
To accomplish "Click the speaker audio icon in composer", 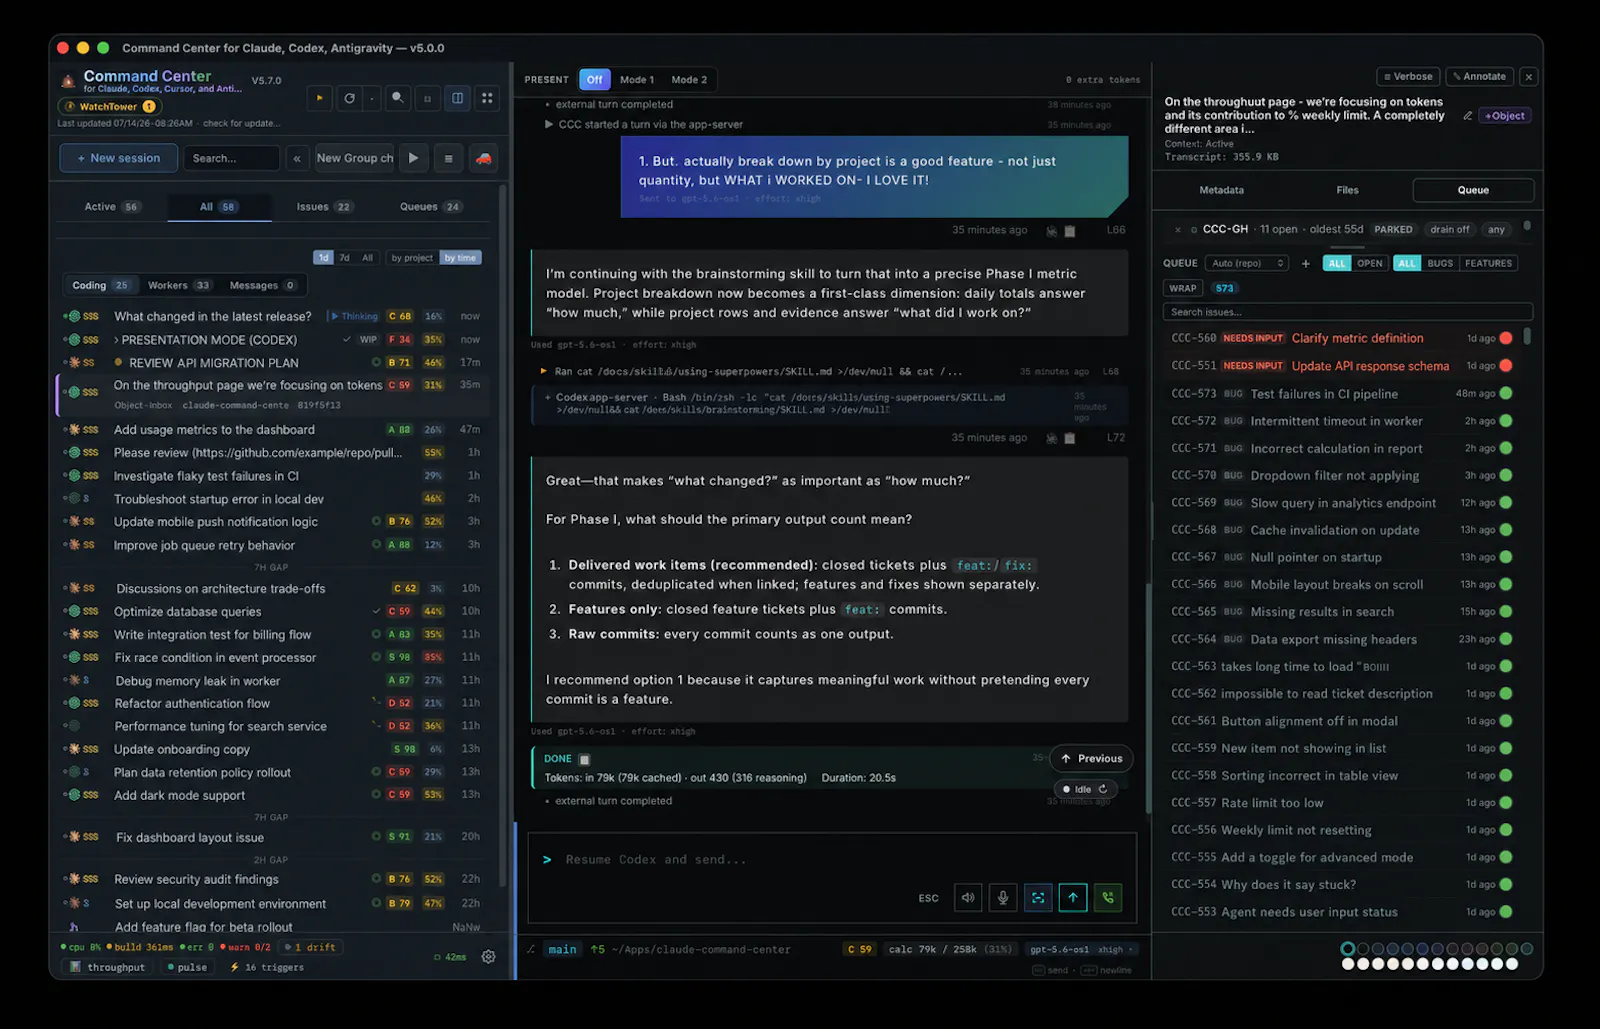I will pyautogui.click(x=968, y=898).
